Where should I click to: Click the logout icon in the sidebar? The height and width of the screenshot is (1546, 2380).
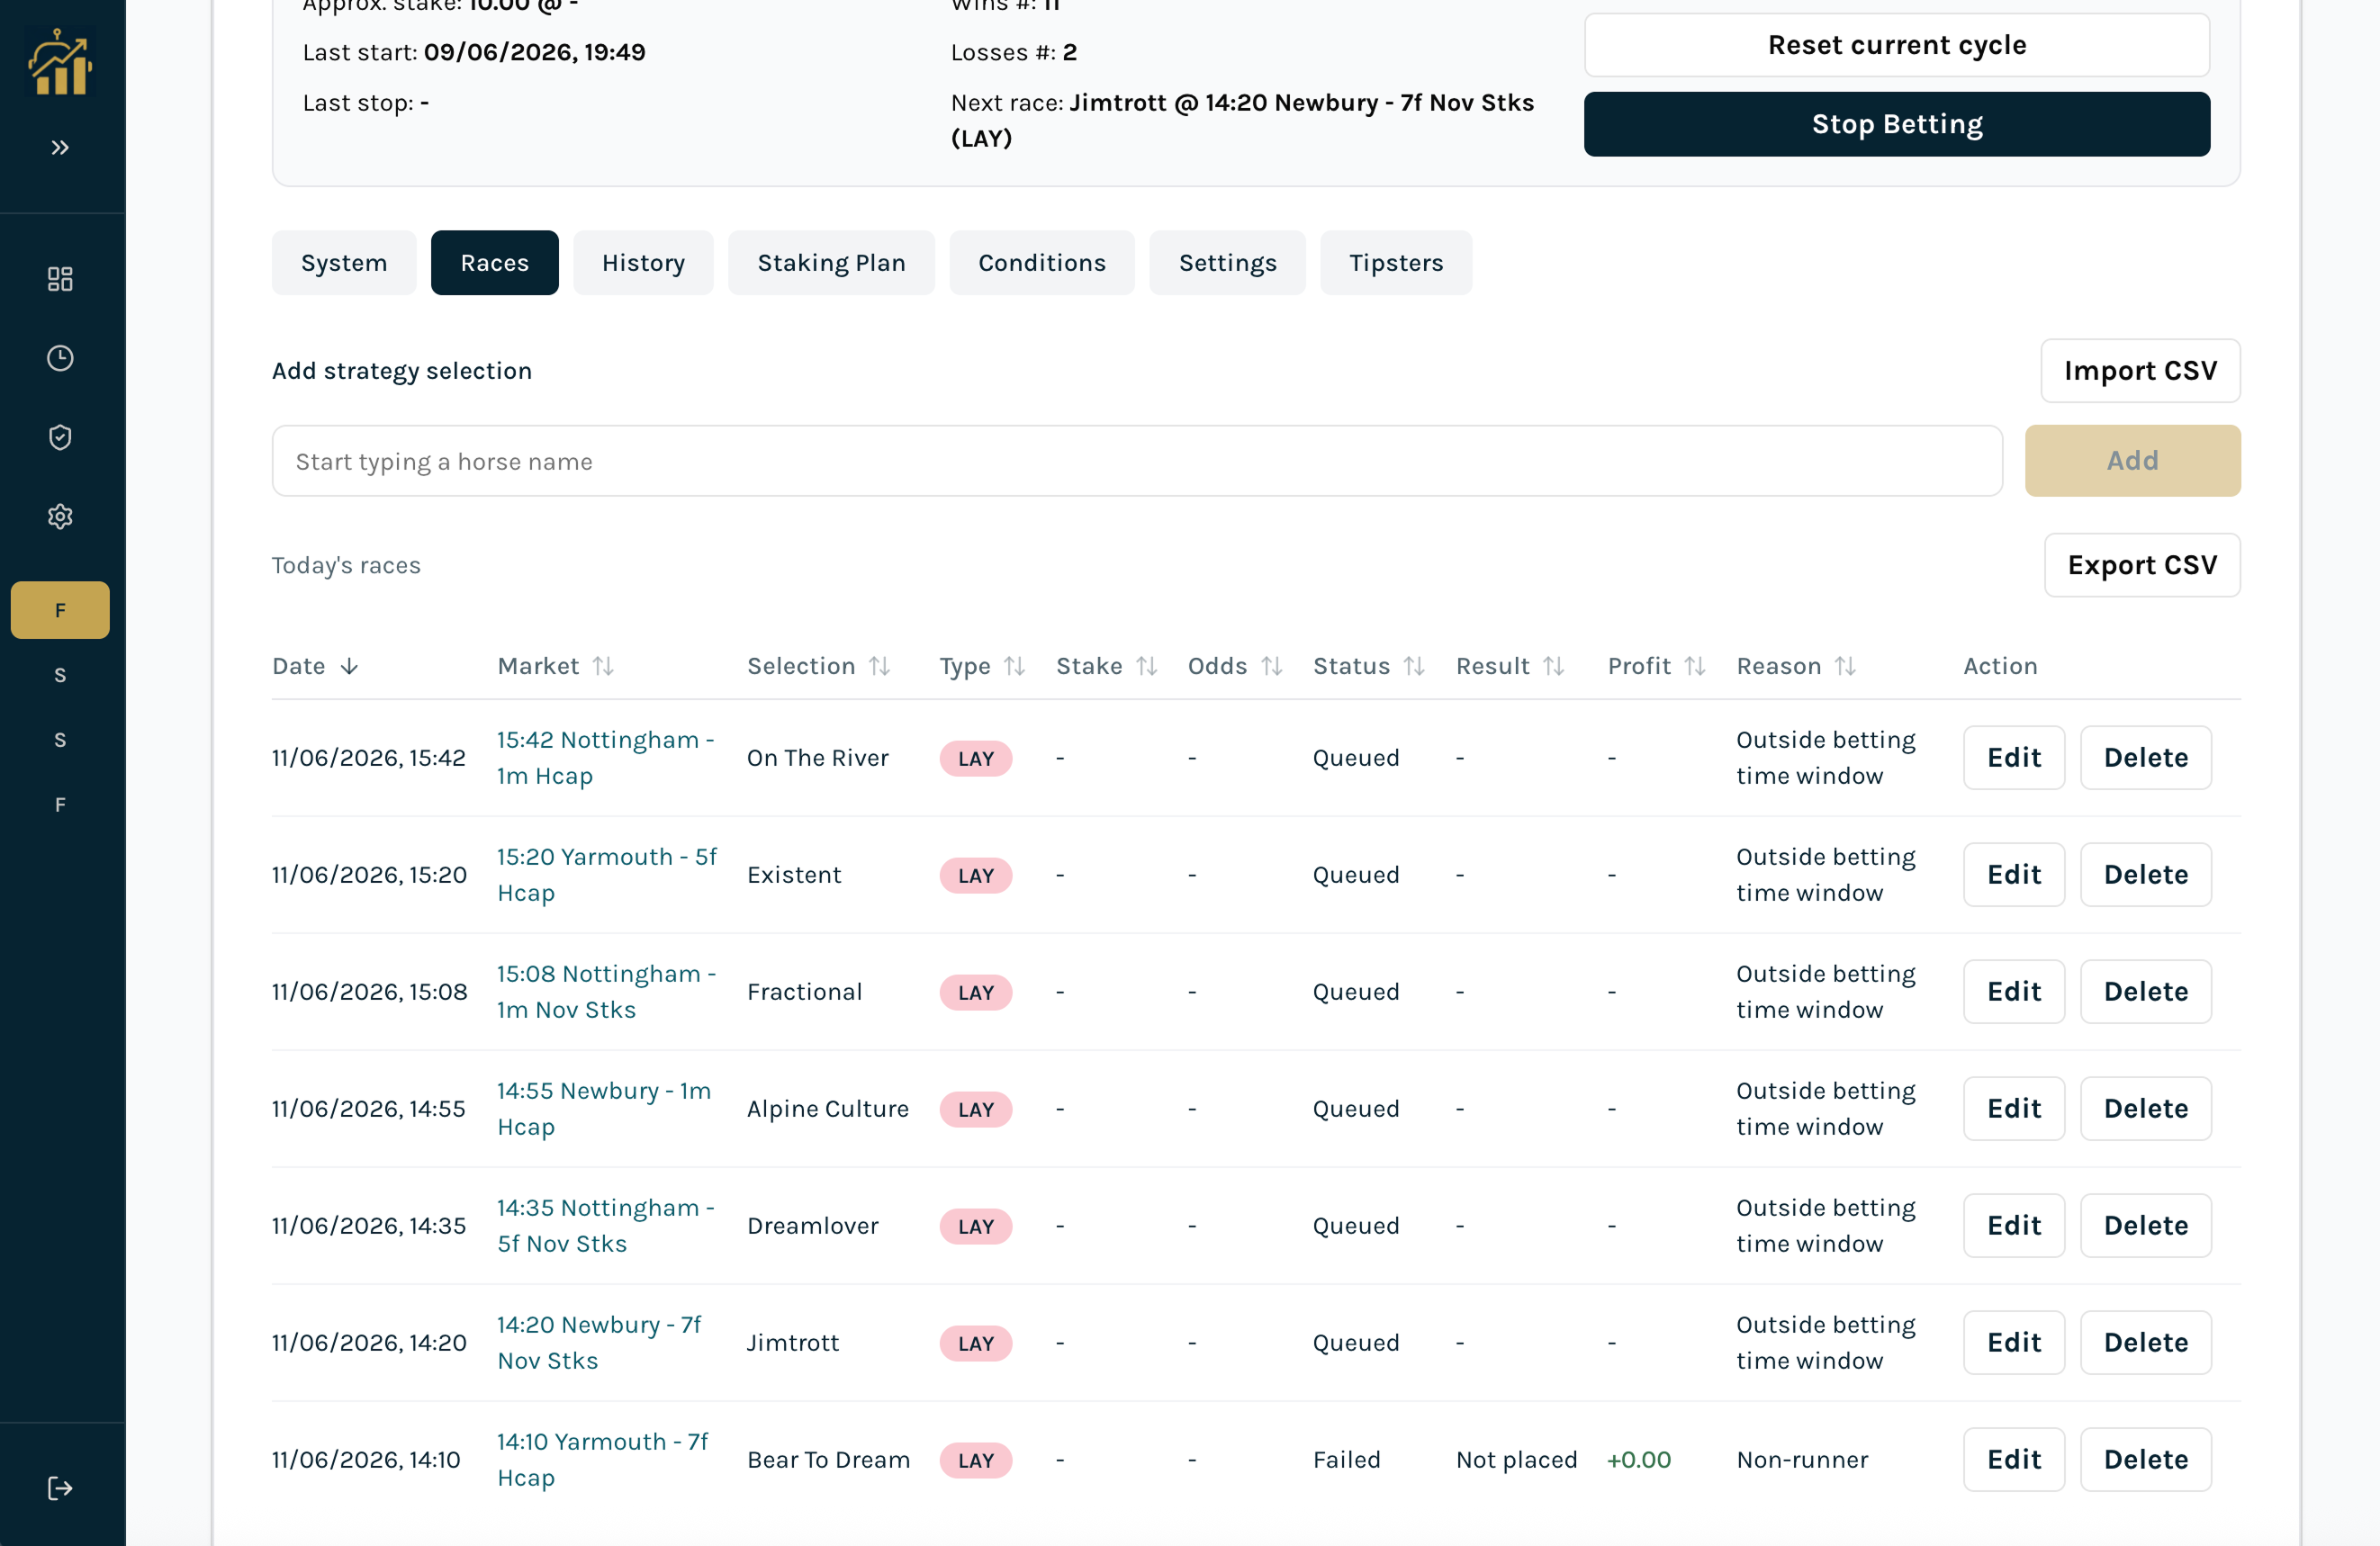(x=60, y=1488)
